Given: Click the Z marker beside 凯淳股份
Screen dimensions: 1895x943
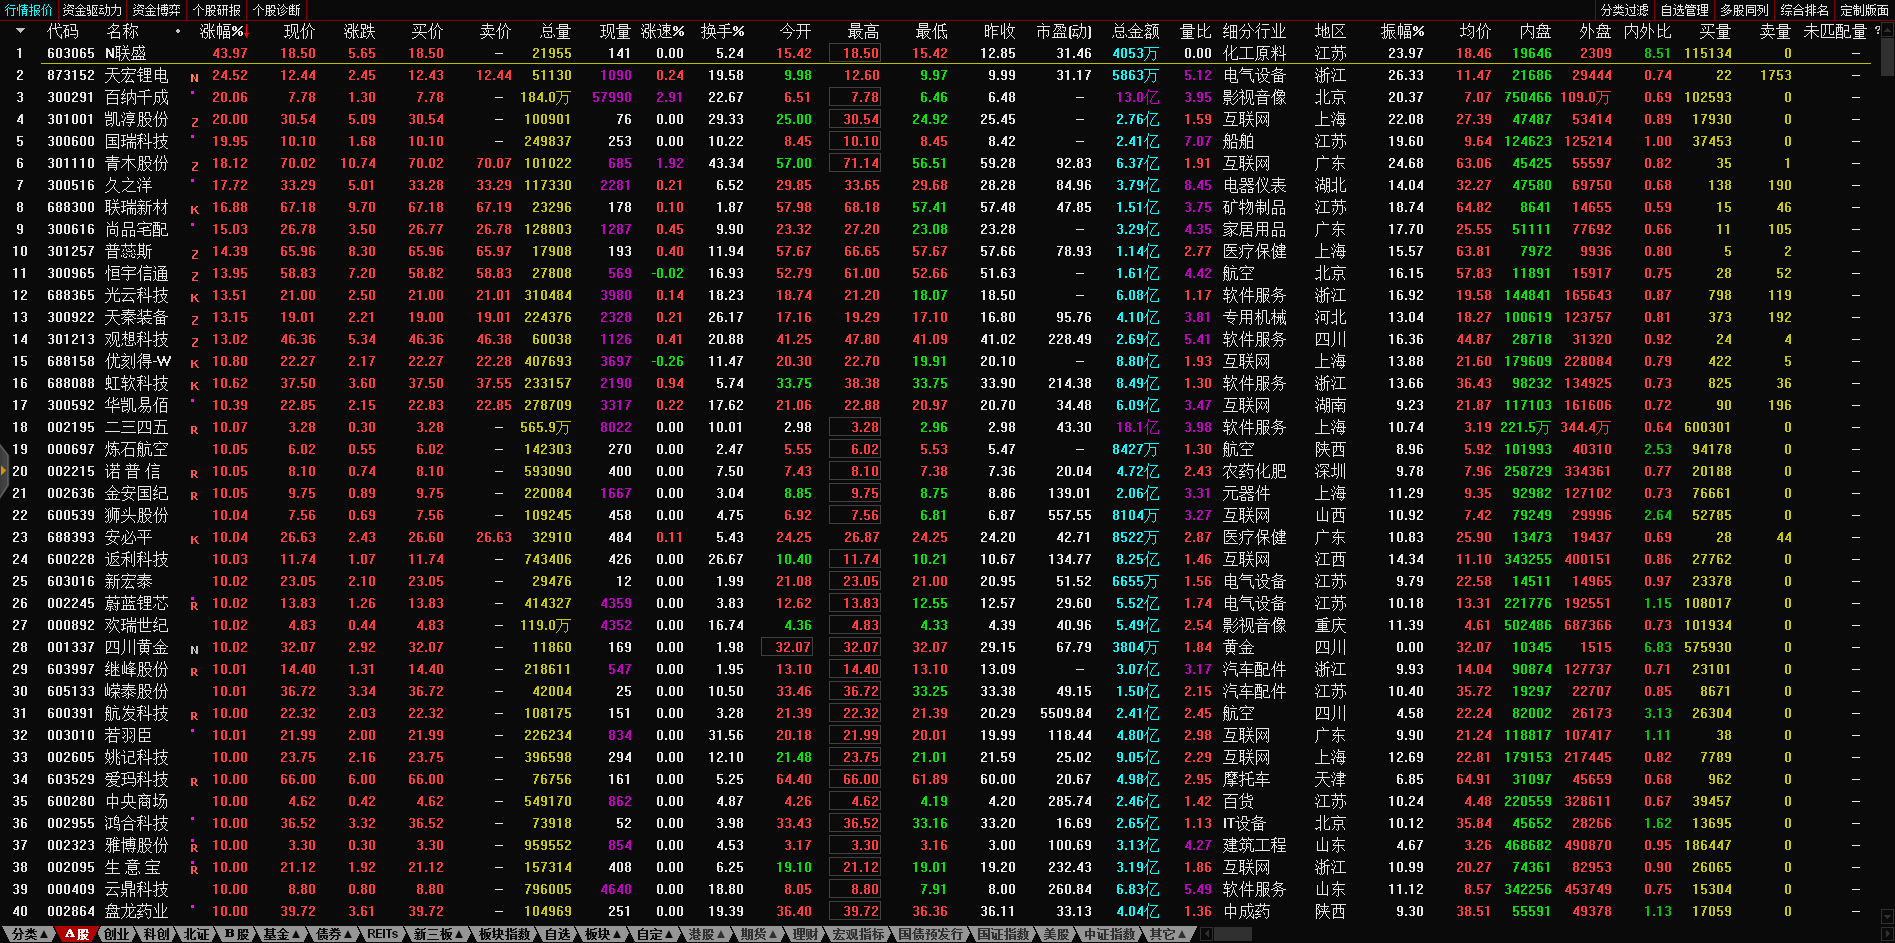Looking at the screenshot, I should point(194,121).
